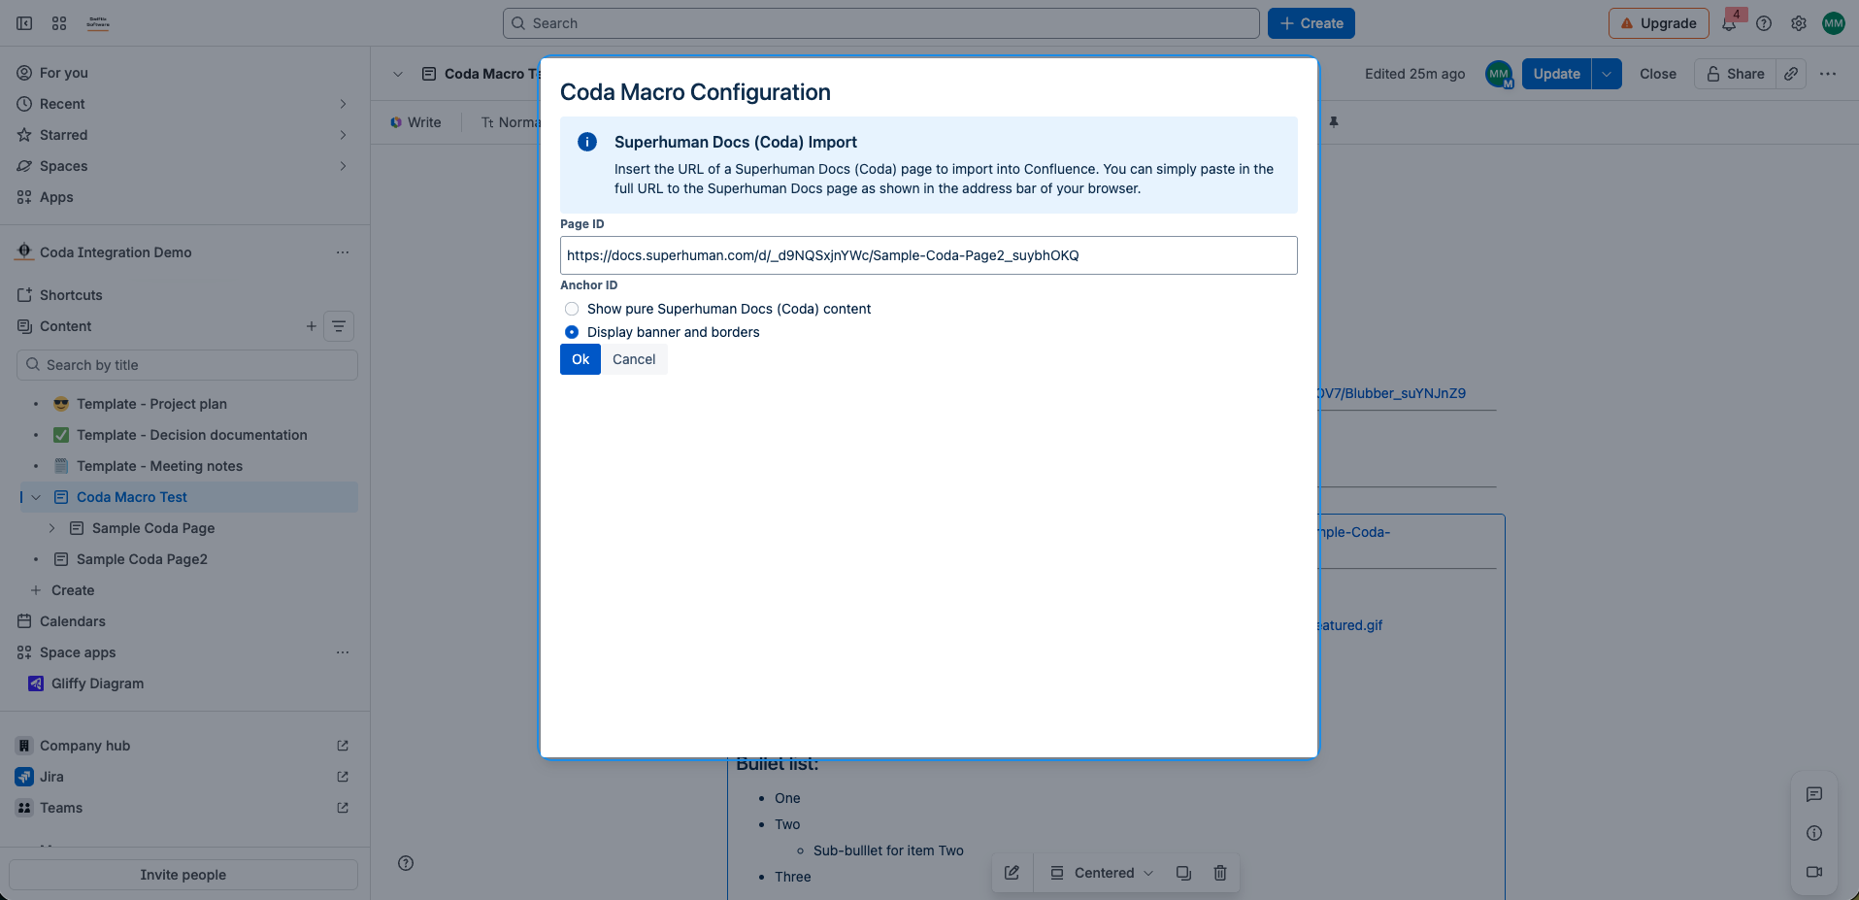Screen dimensions: 1859x900
Task: Click Create below the page tree
Action: 72,590
